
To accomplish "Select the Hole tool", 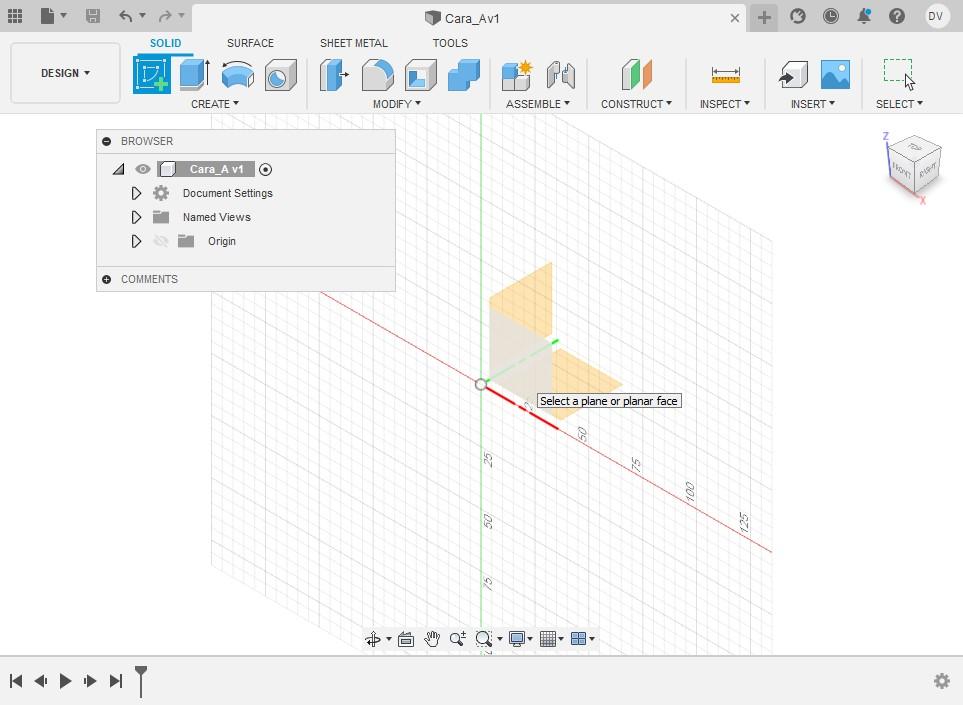I will coord(281,75).
